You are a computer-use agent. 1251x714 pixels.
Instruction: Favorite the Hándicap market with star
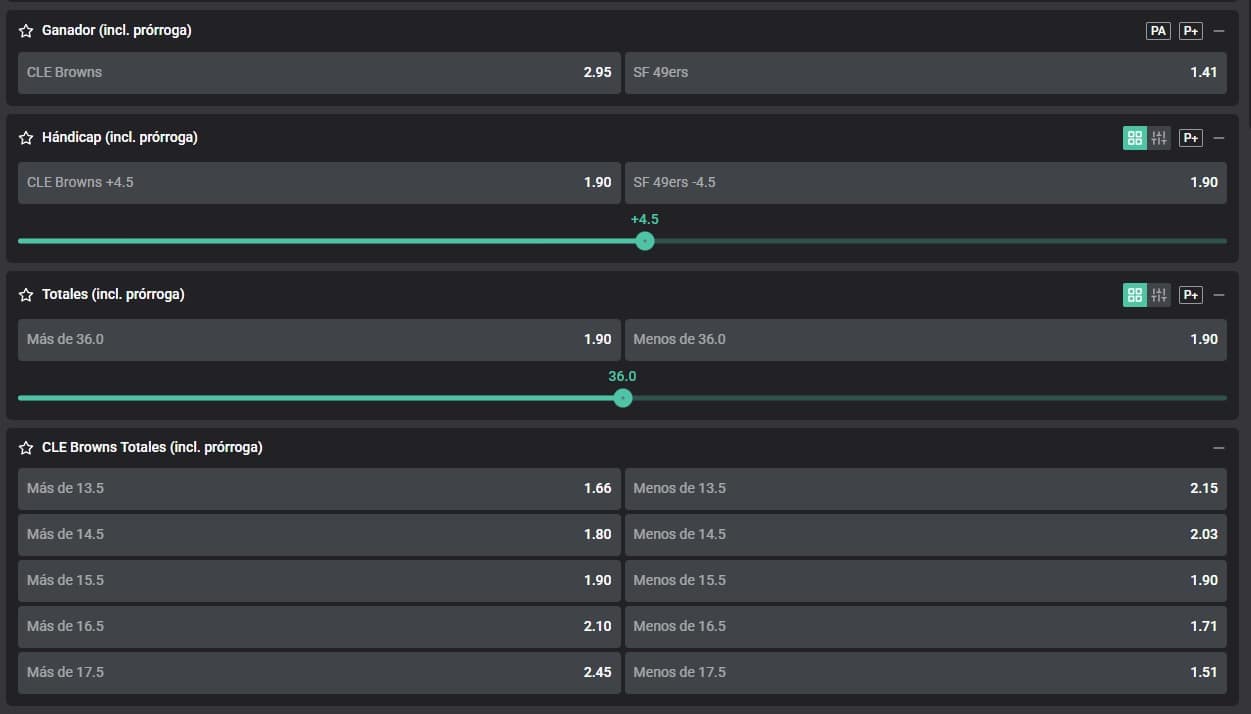pos(26,138)
